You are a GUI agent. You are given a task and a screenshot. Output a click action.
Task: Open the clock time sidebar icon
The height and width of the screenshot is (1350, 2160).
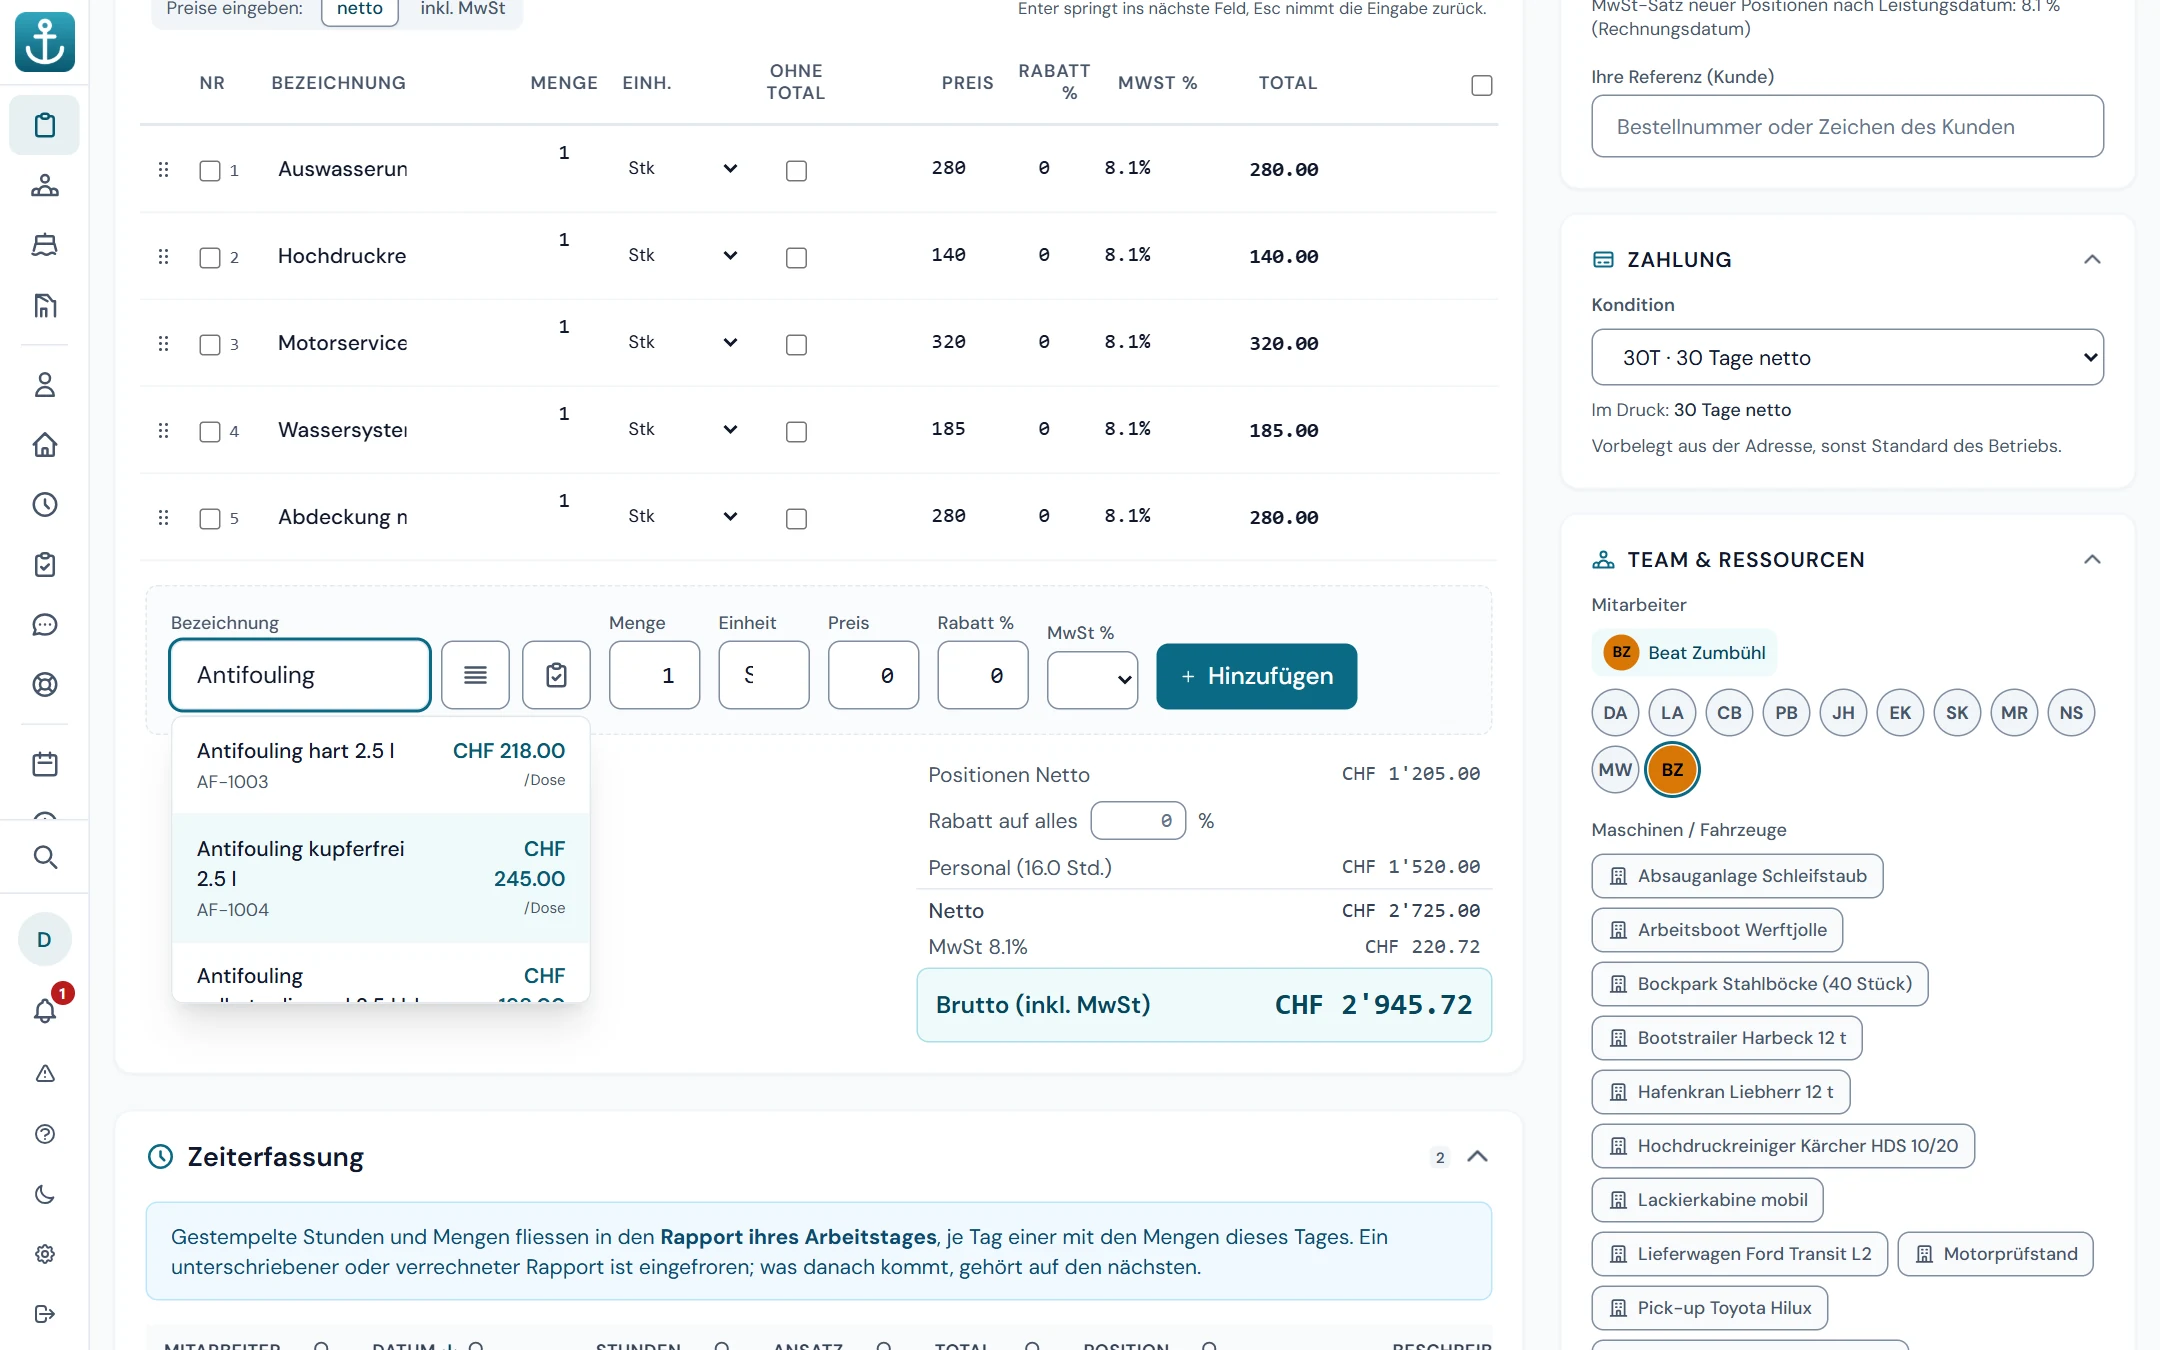tap(45, 505)
